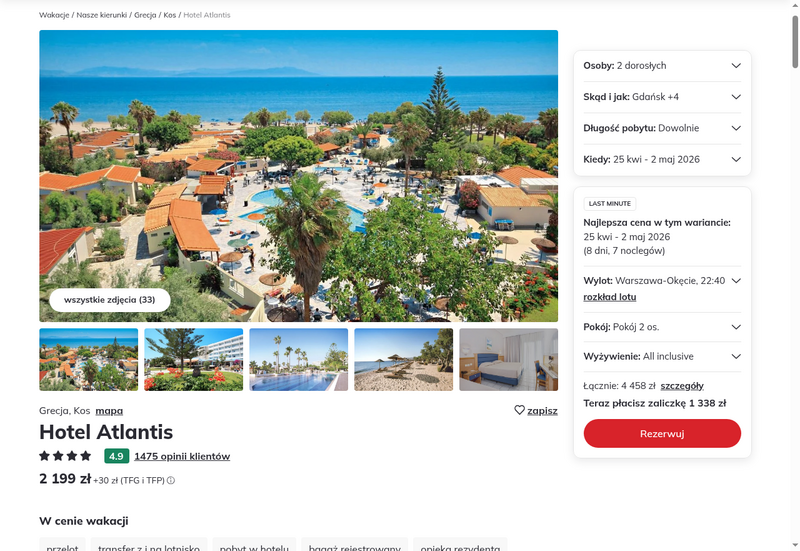Open Kos breadcrumb link
The image size is (800, 551).
tap(169, 15)
